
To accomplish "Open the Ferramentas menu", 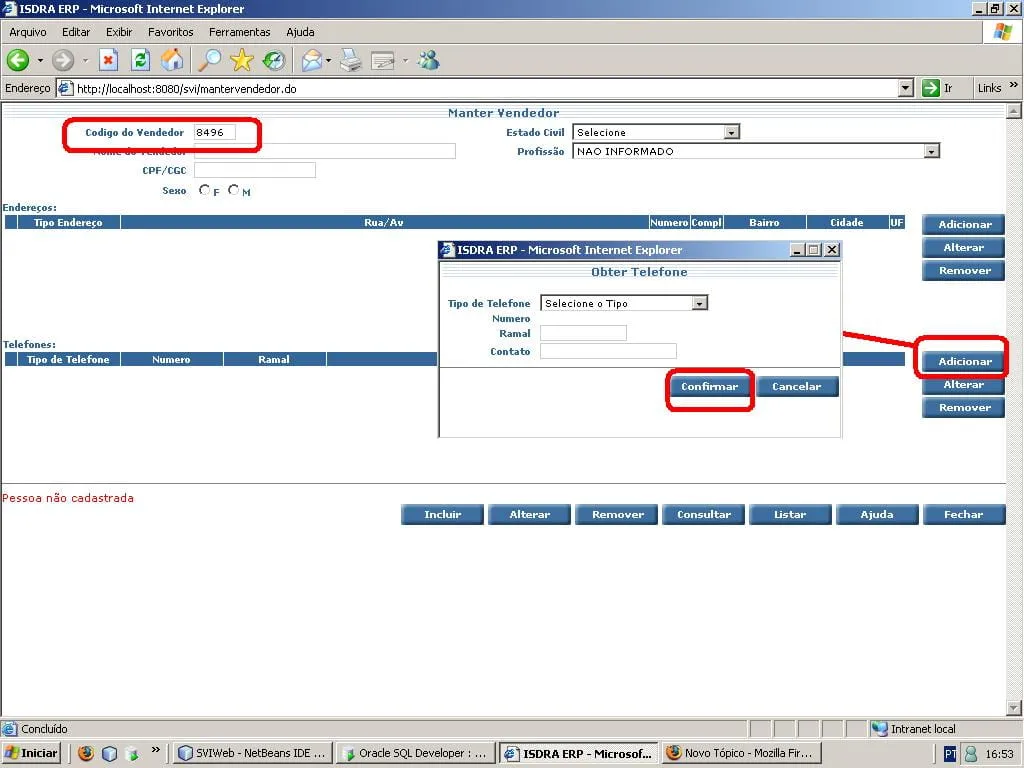I will 240,32.
